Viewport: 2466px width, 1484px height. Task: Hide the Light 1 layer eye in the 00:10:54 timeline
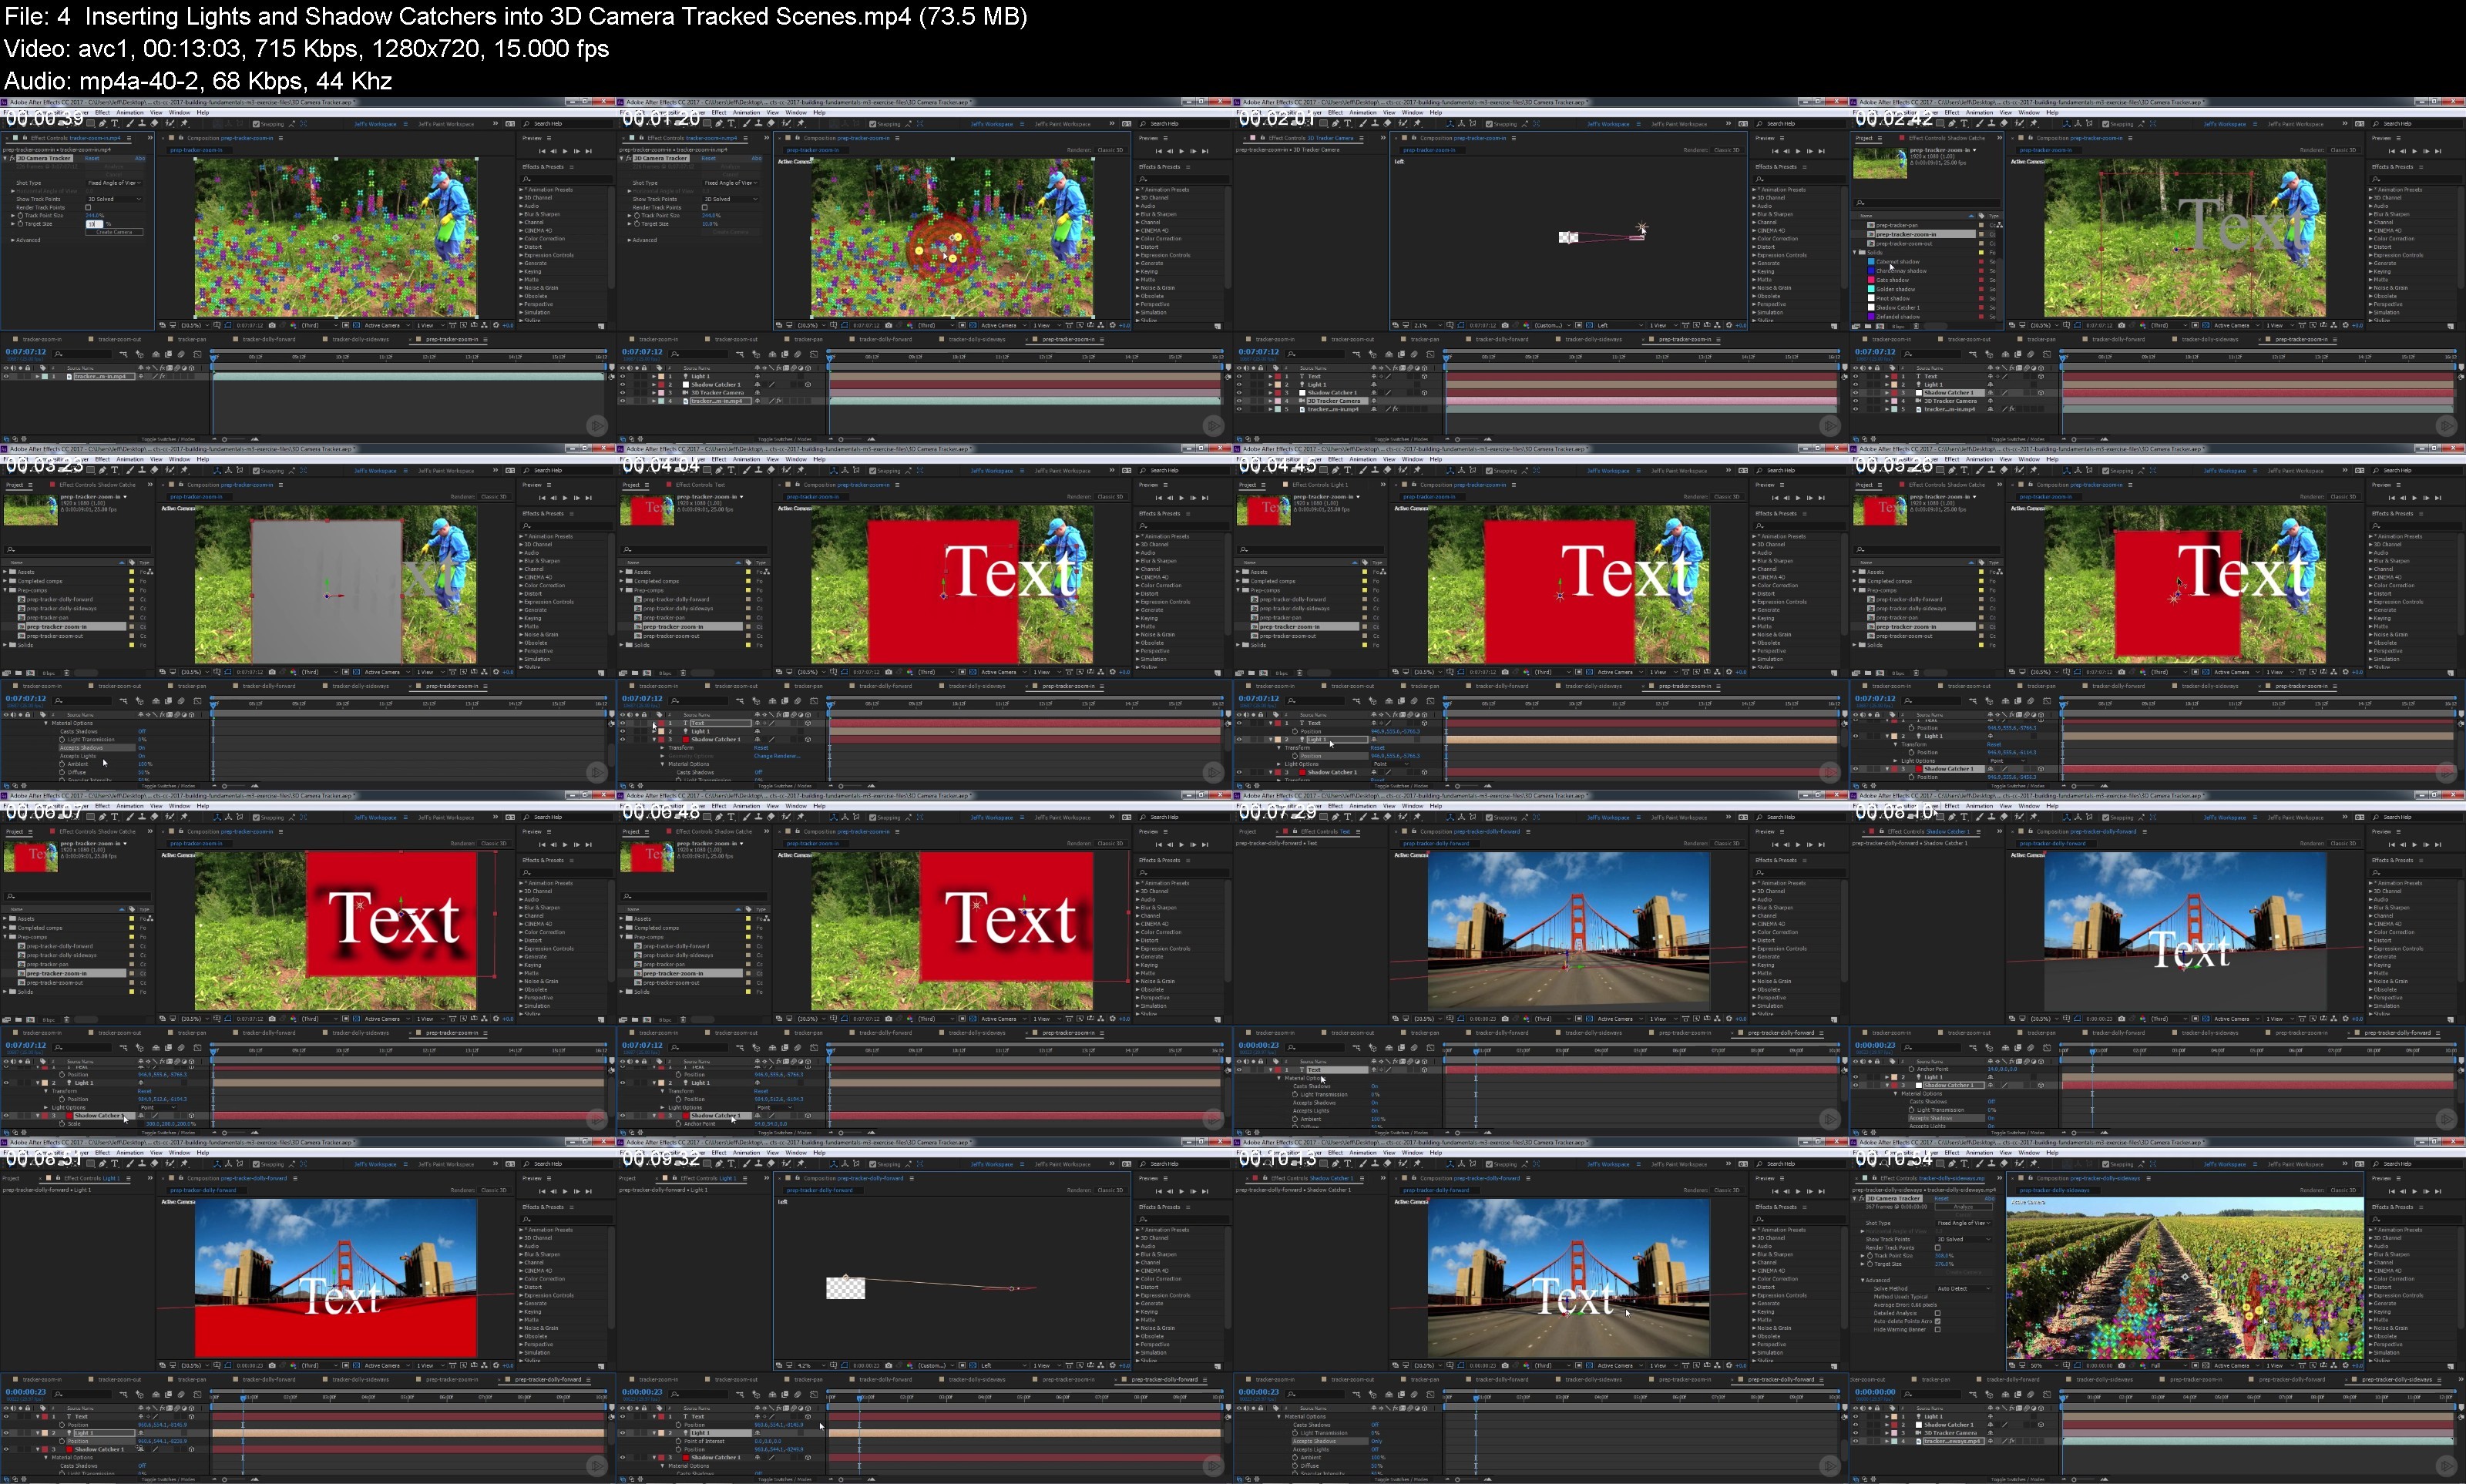pos(1856,1417)
